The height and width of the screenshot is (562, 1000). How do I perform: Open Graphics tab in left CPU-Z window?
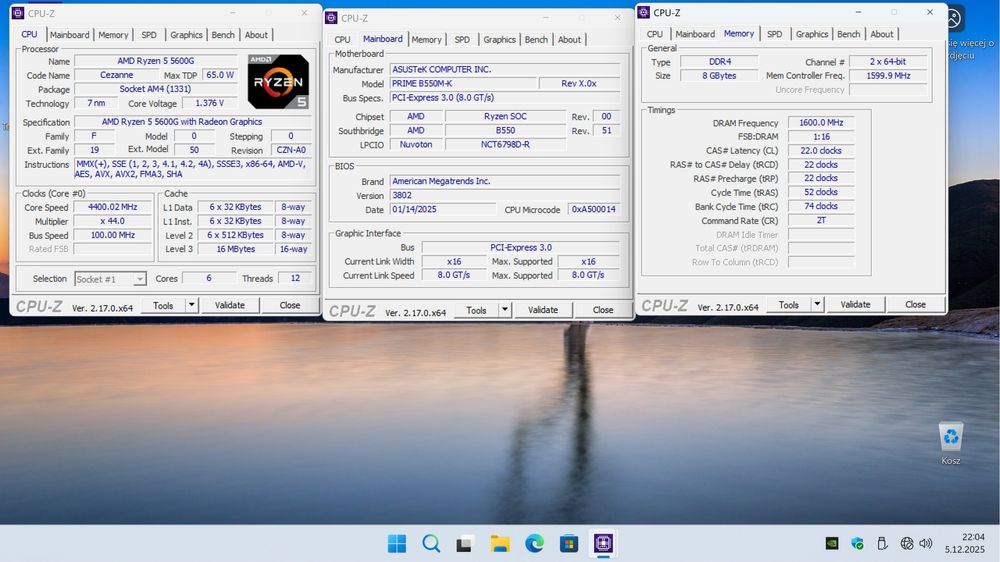point(186,35)
